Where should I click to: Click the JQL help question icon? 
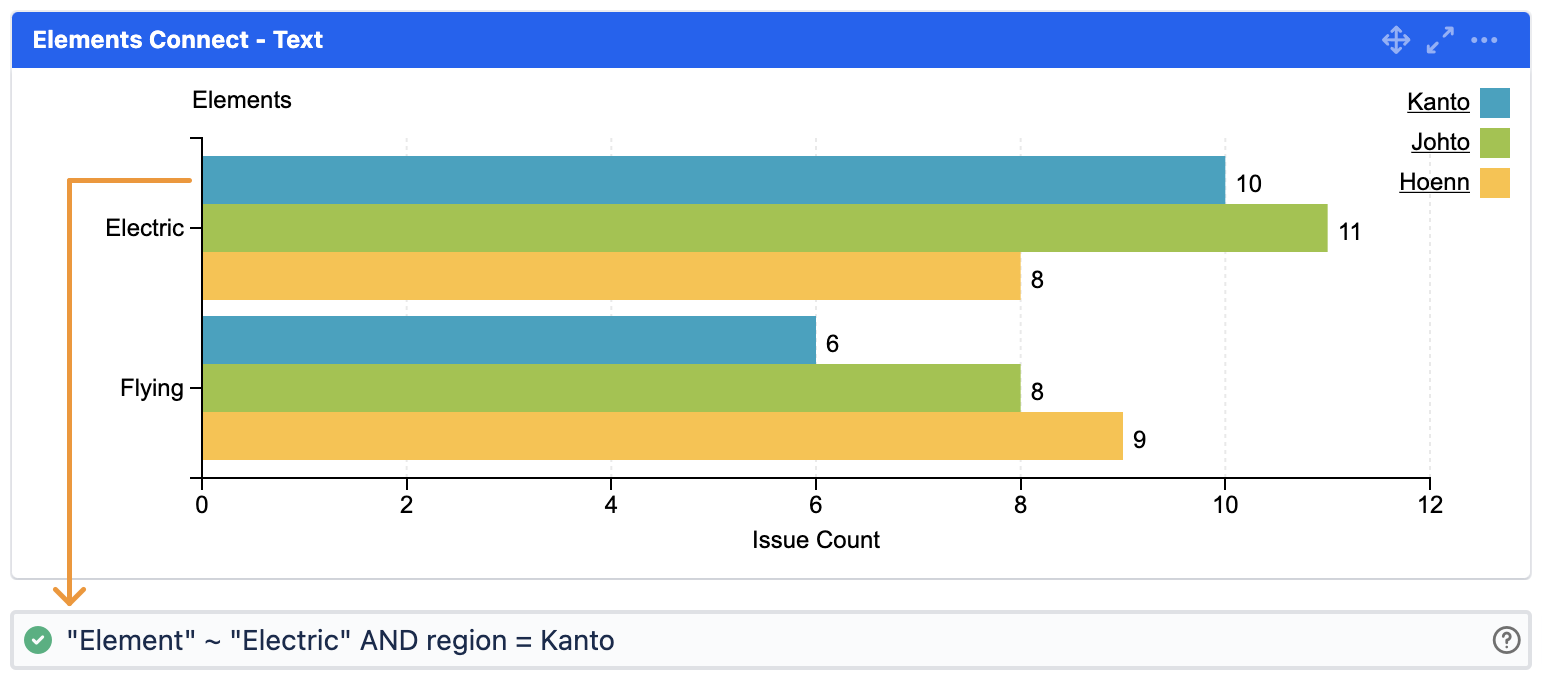coord(1506,640)
